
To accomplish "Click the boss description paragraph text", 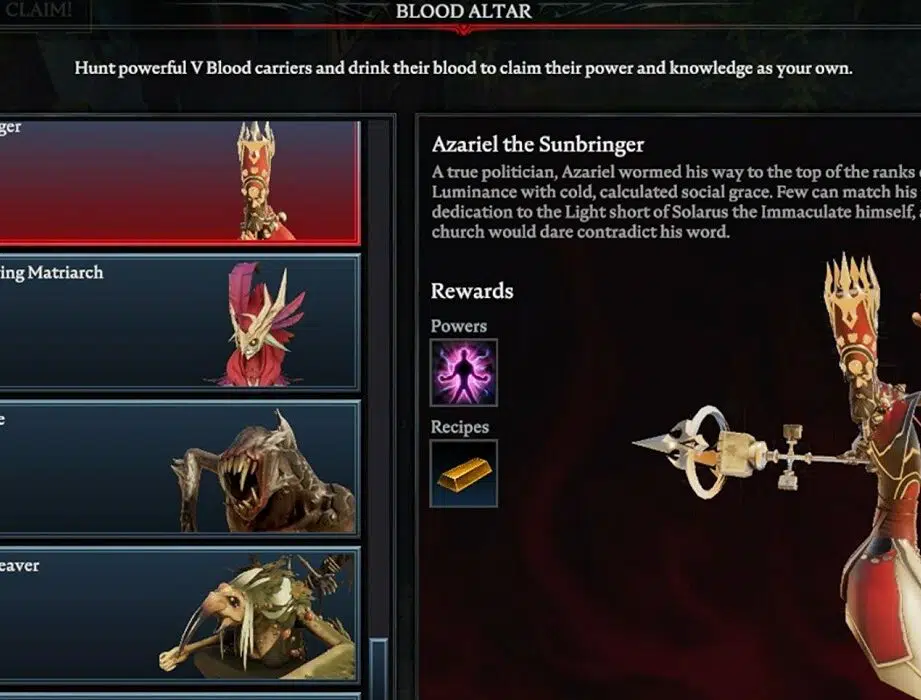I will 675,201.
